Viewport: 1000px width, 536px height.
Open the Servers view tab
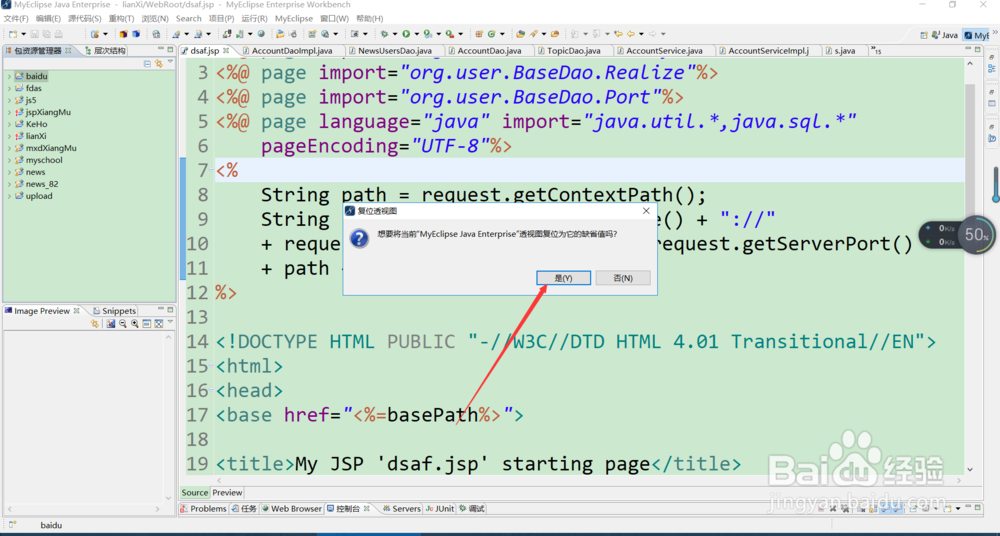click(x=401, y=509)
